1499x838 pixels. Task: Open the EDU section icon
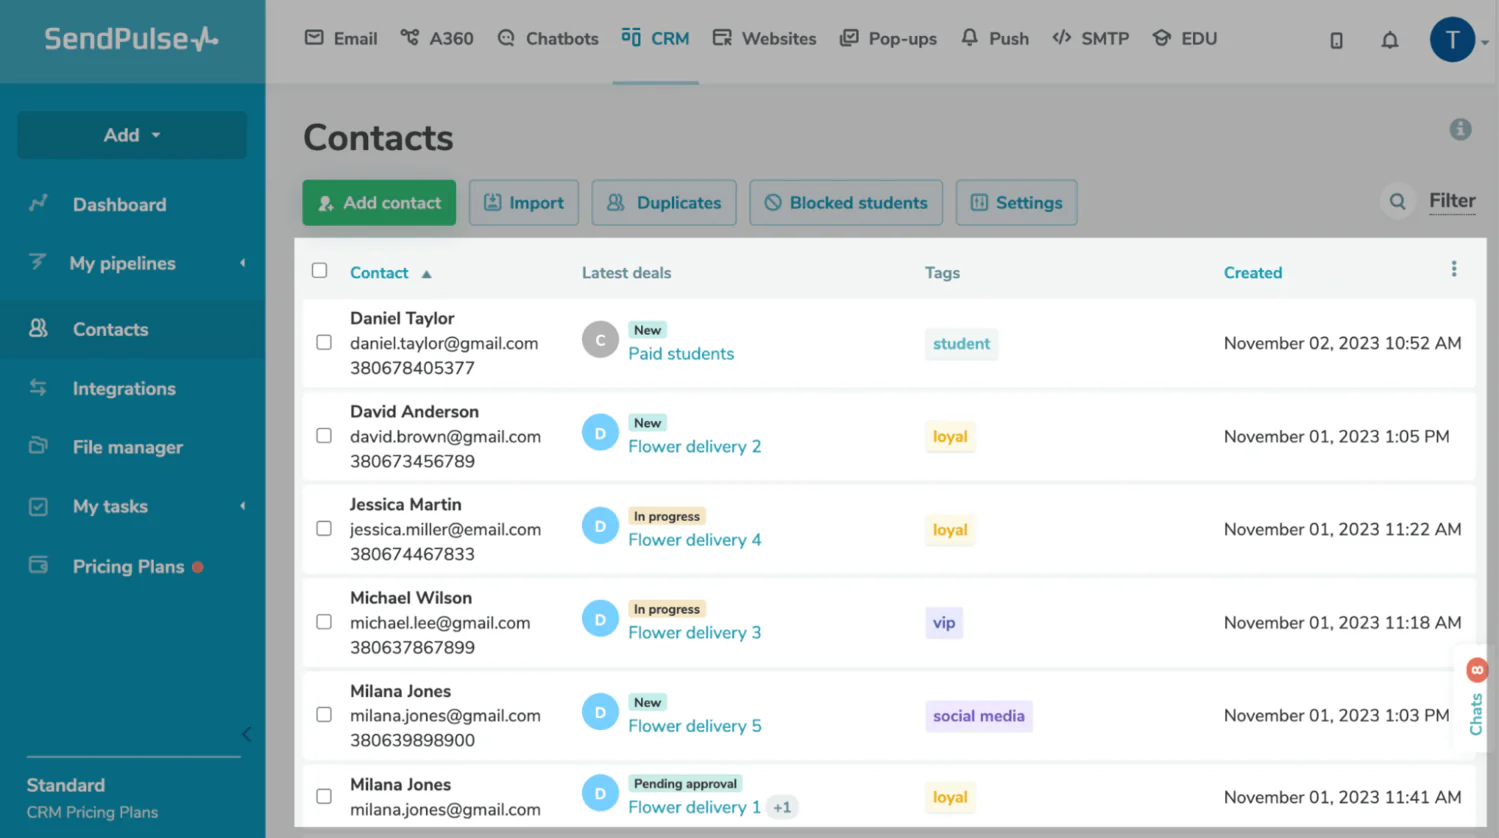pyautogui.click(x=1160, y=38)
